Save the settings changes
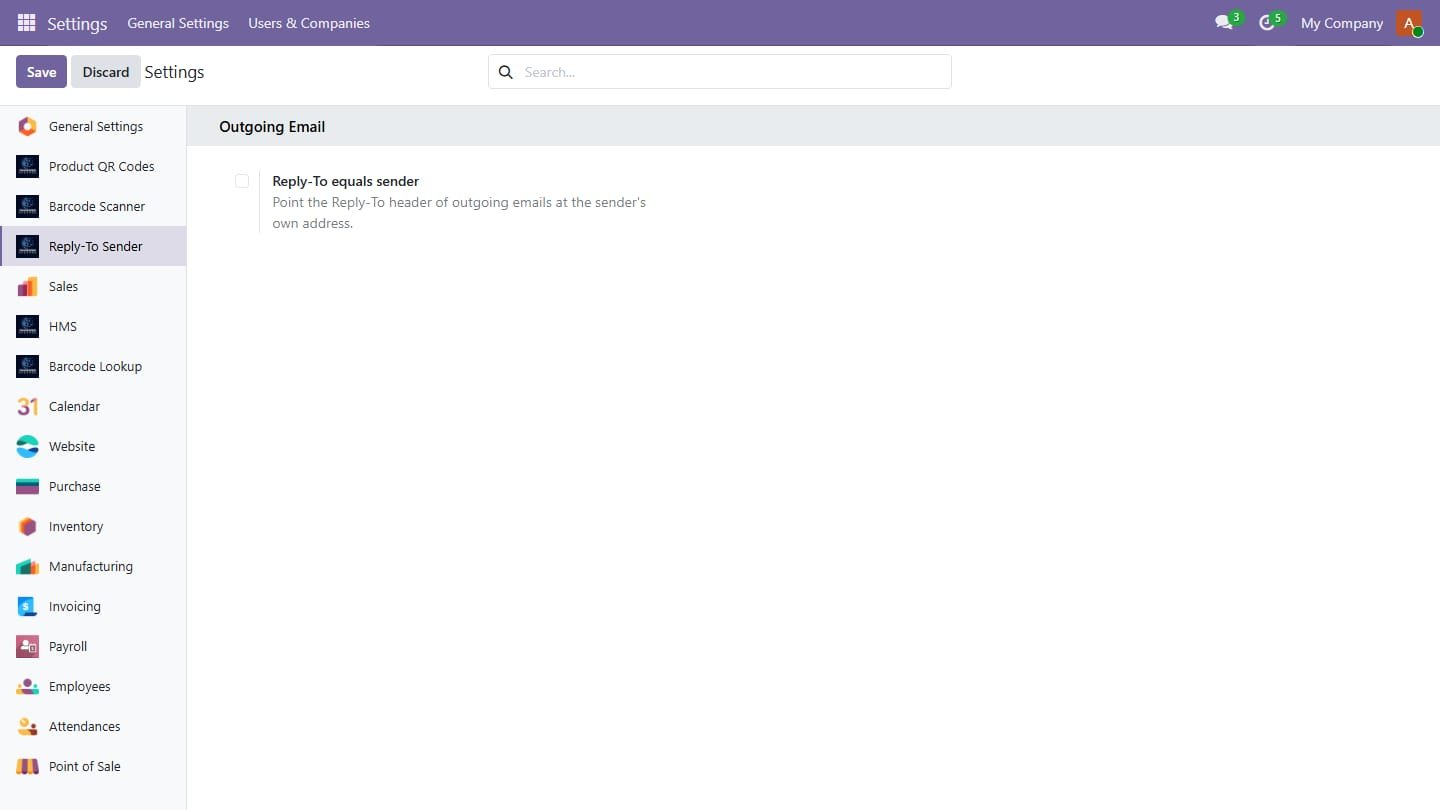Viewport: 1440px width, 810px height. [41, 72]
